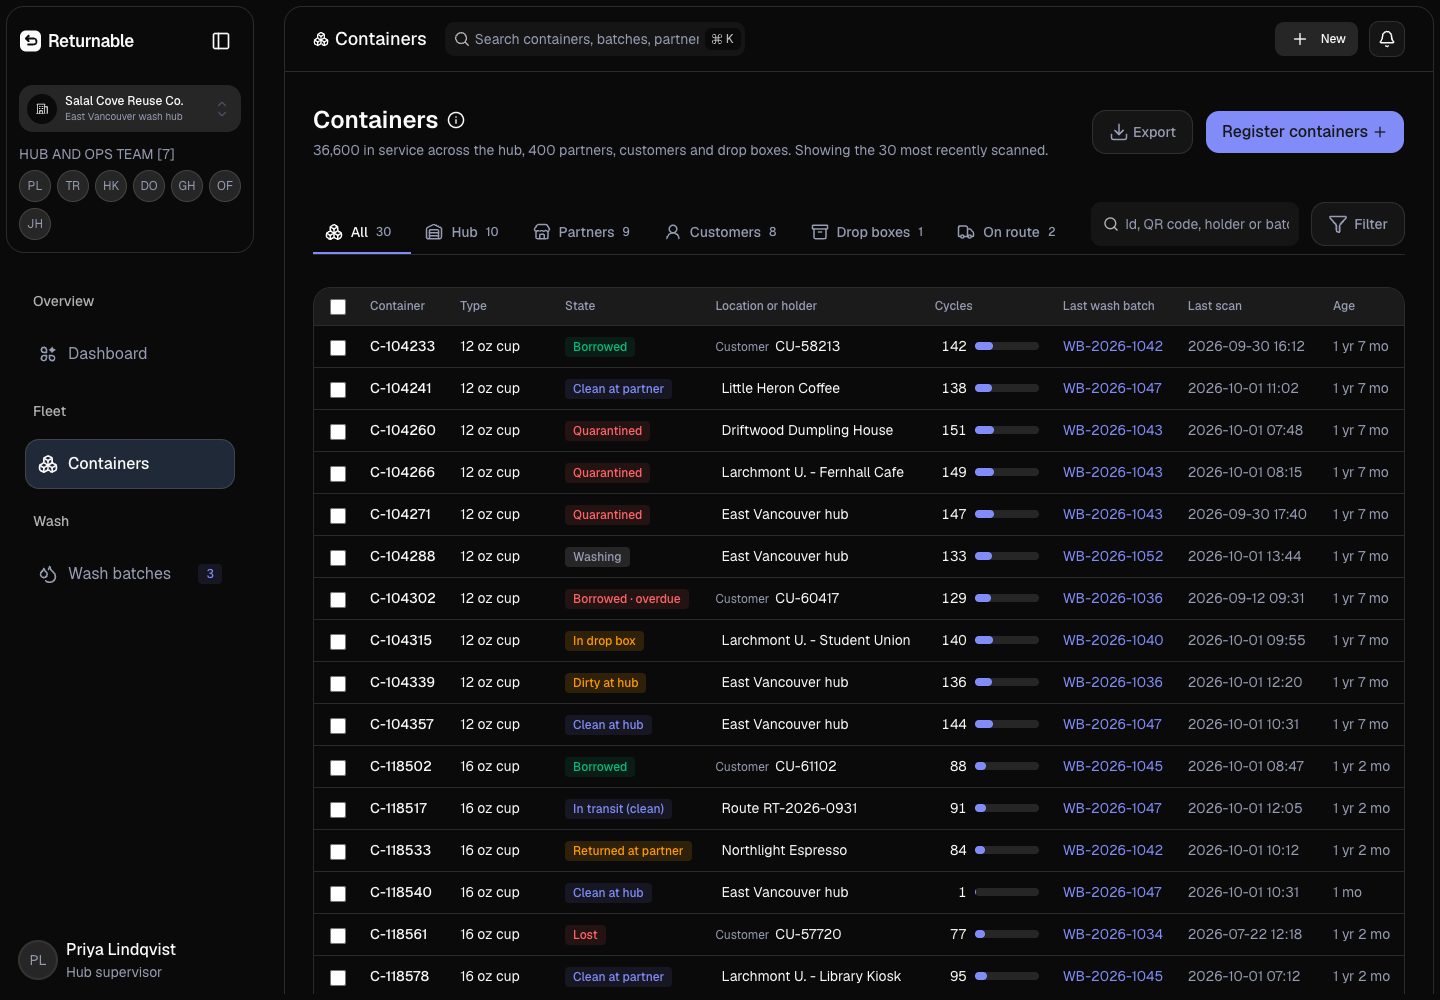Viewport: 1440px width, 1000px height.
Task: Check the C-104302 row checkbox
Action: [x=338, y=600]
